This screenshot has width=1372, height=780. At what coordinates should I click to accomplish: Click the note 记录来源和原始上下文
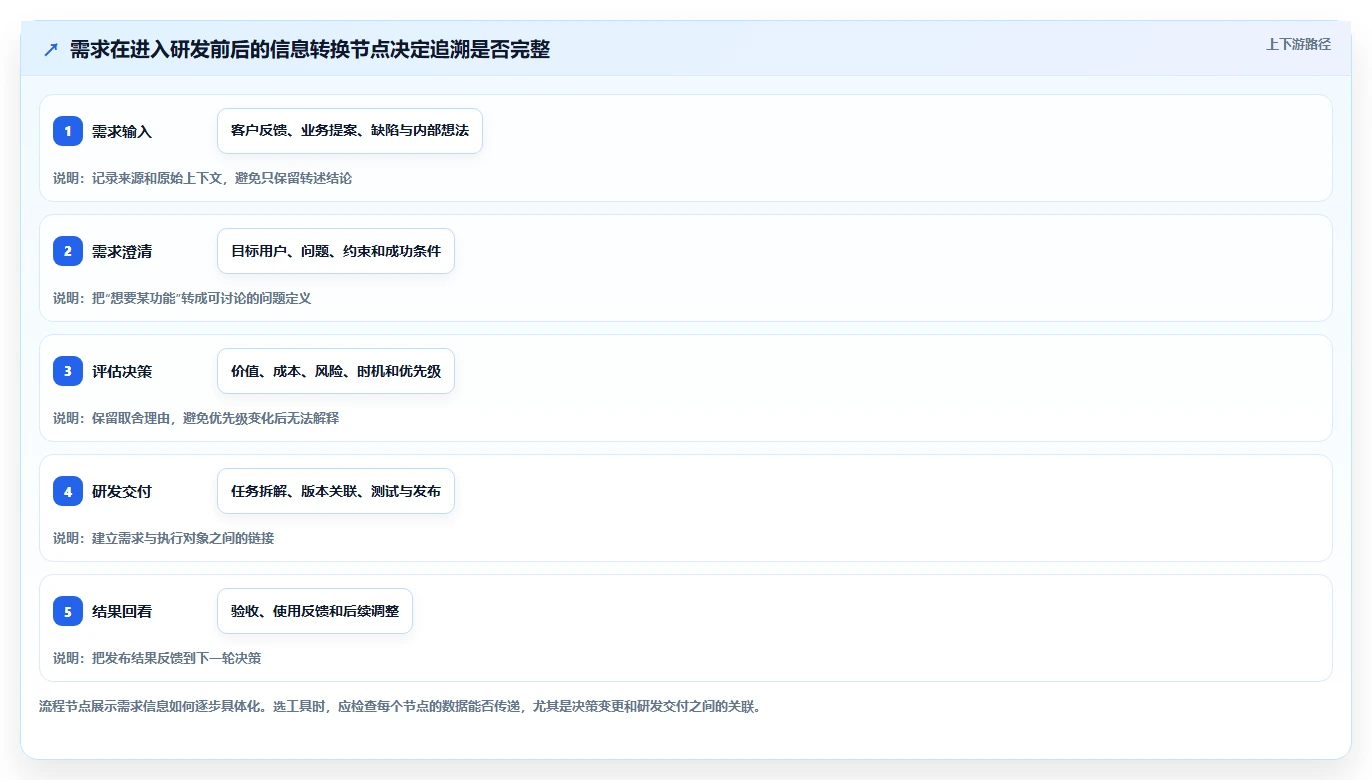pyautogui.click(x=202, y=178)
